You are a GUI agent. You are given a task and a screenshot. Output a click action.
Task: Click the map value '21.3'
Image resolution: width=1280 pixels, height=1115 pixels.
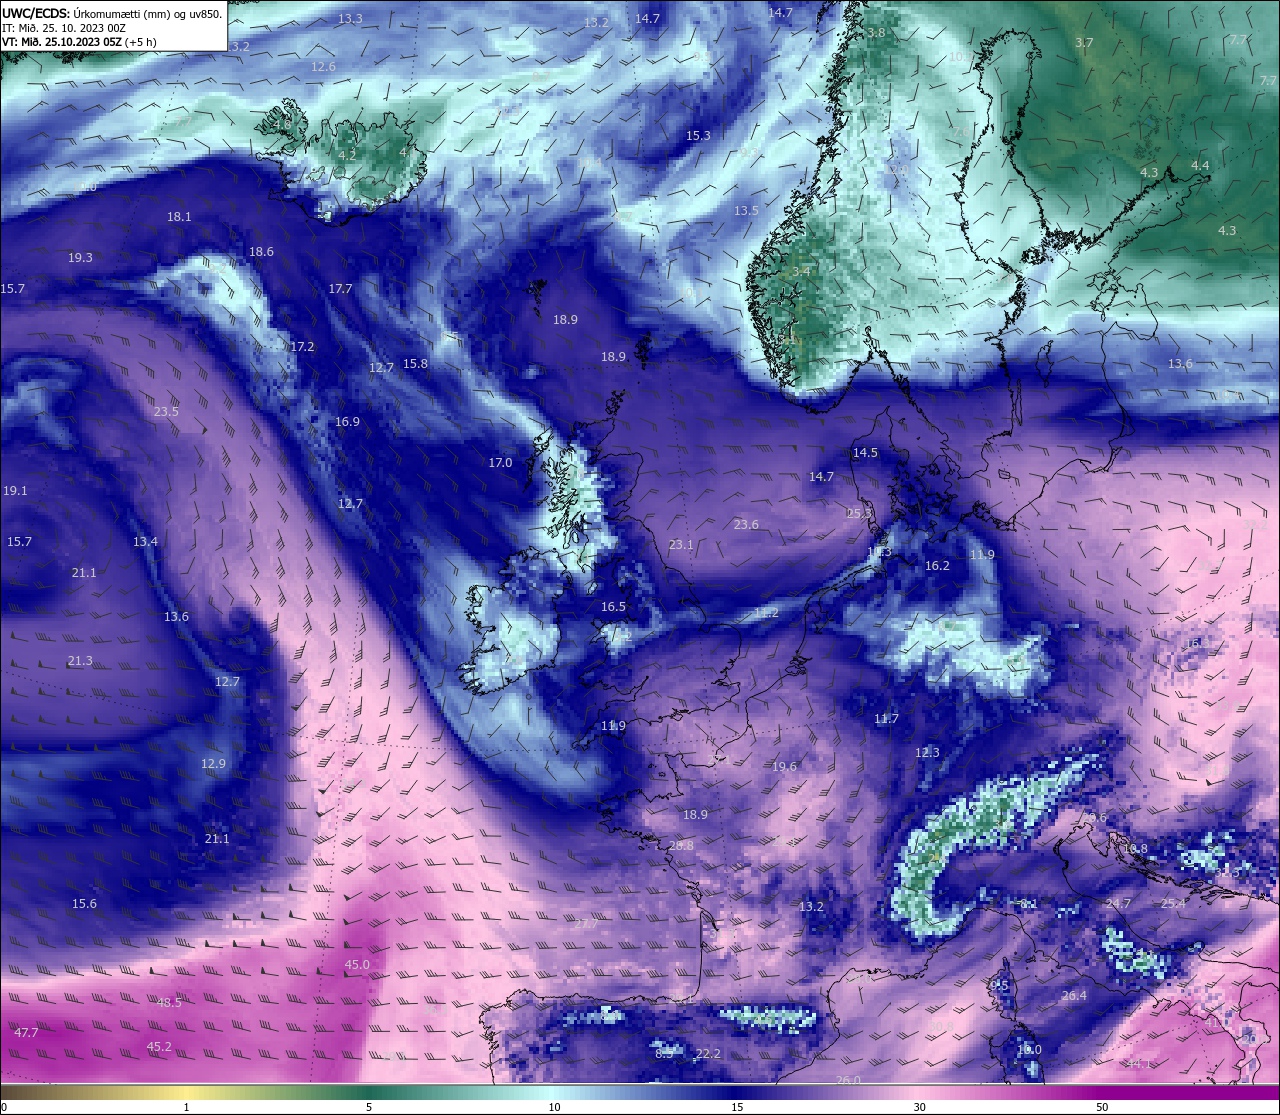tap(80, 661)
